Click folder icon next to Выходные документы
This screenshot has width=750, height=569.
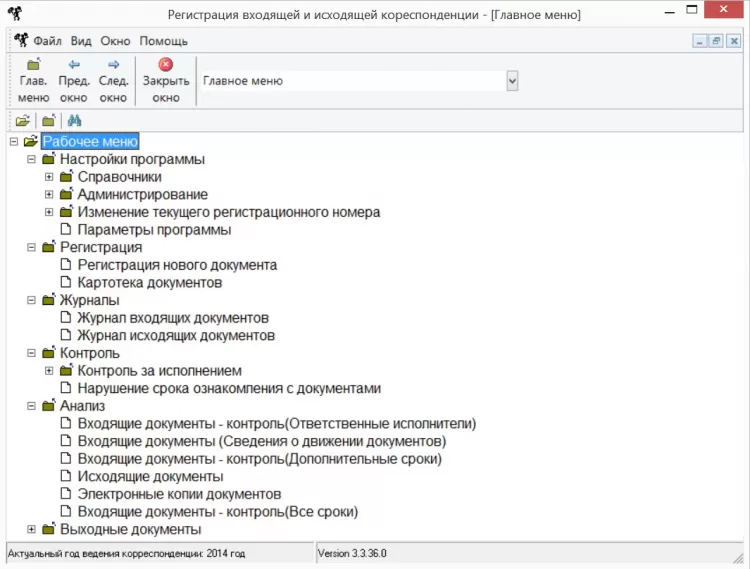coord(49,529)
